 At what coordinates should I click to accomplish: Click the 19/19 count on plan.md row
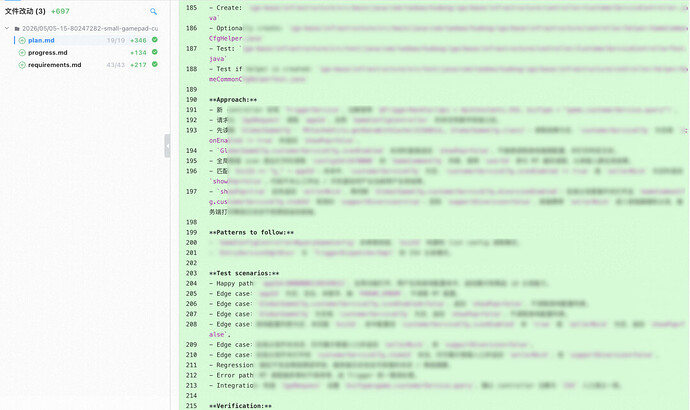coord(116,40)
